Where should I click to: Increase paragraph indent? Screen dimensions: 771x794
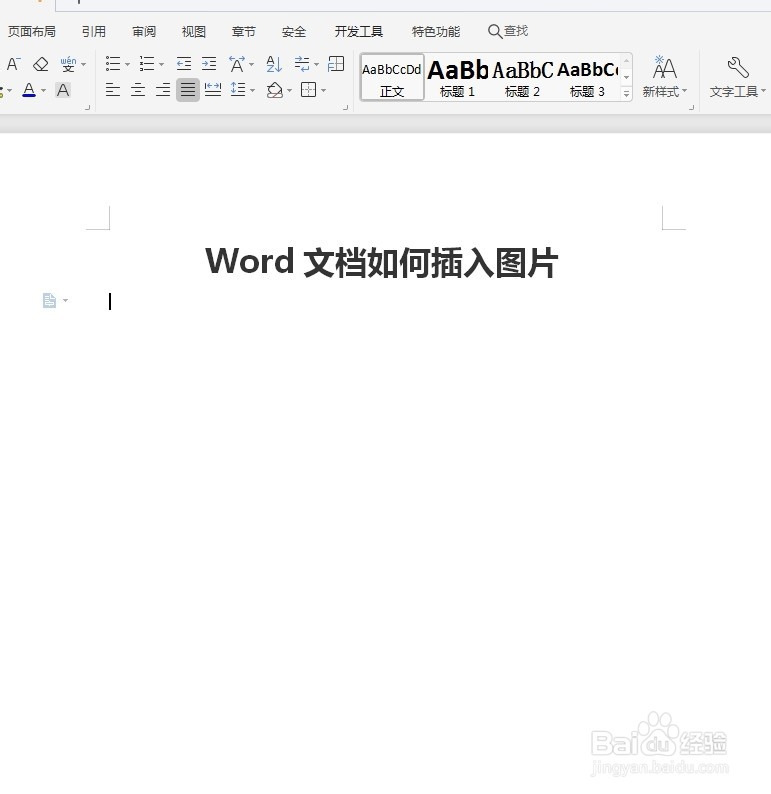click(209, 64)
